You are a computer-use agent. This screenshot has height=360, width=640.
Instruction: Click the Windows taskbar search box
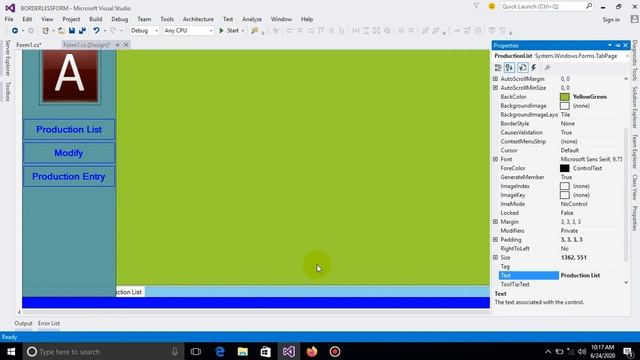coord(103,351)
